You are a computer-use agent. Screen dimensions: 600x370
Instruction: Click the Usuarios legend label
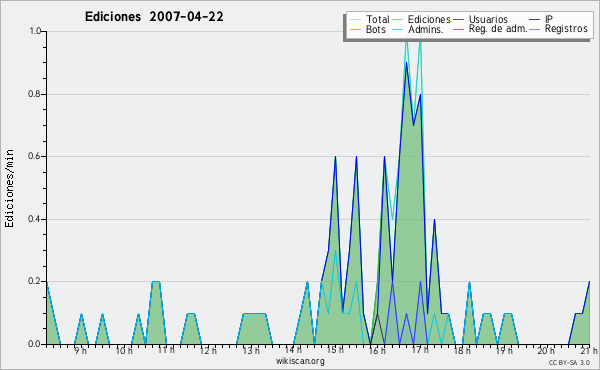pyautogui.click(x=488, y=19)
